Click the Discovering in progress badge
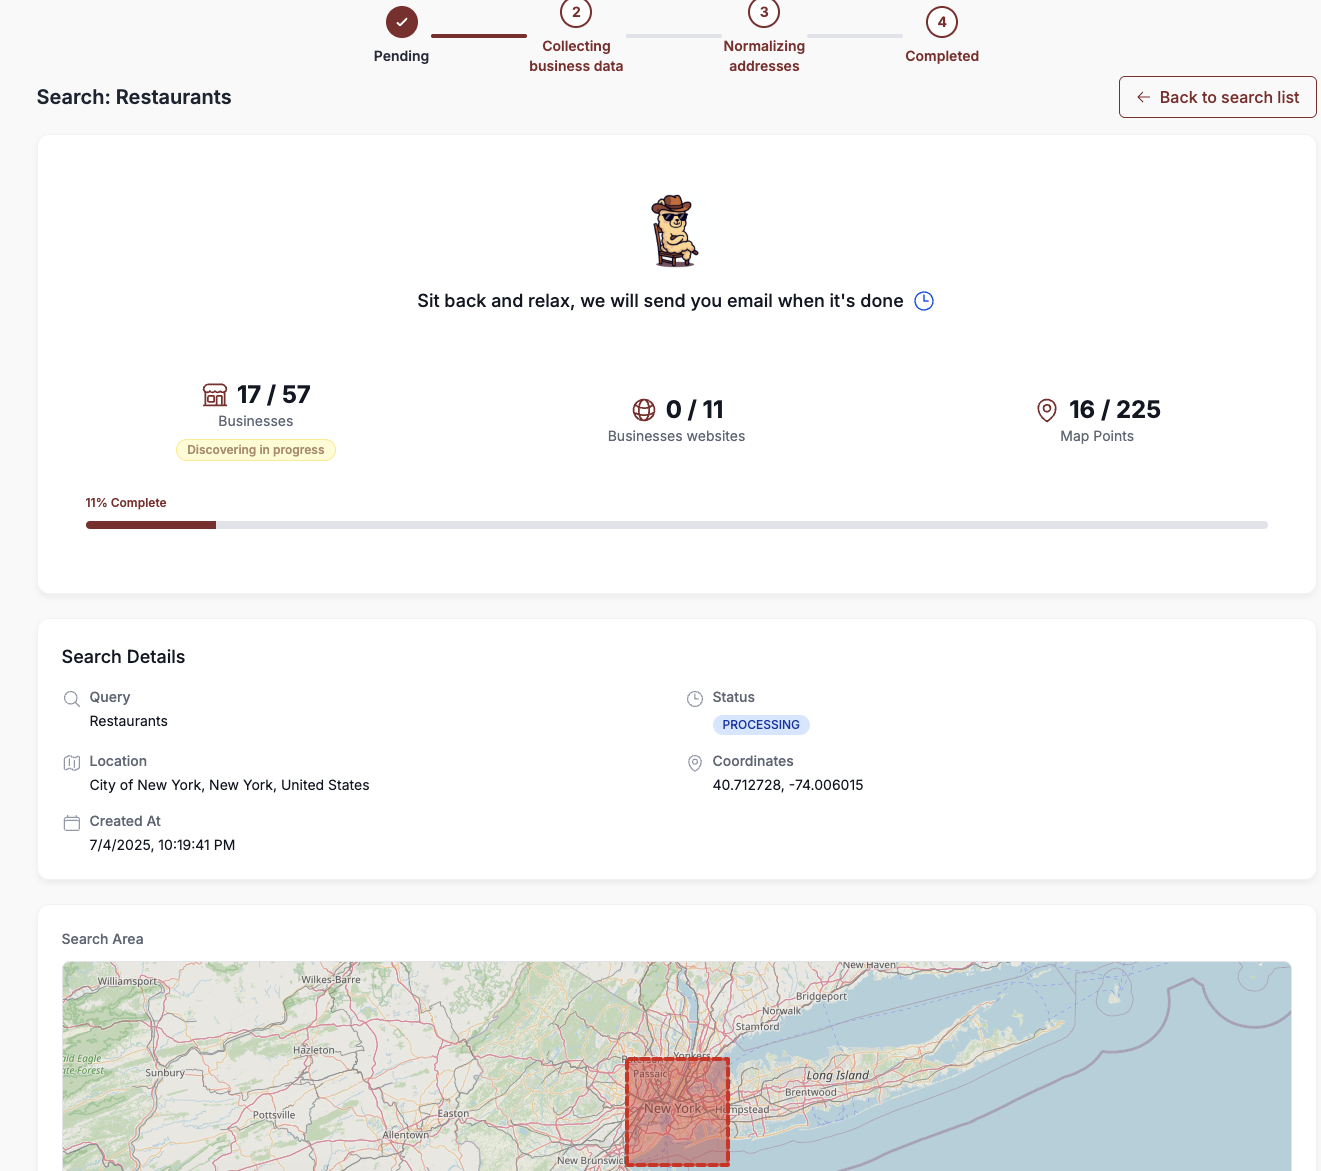 [x=256, y=450]
